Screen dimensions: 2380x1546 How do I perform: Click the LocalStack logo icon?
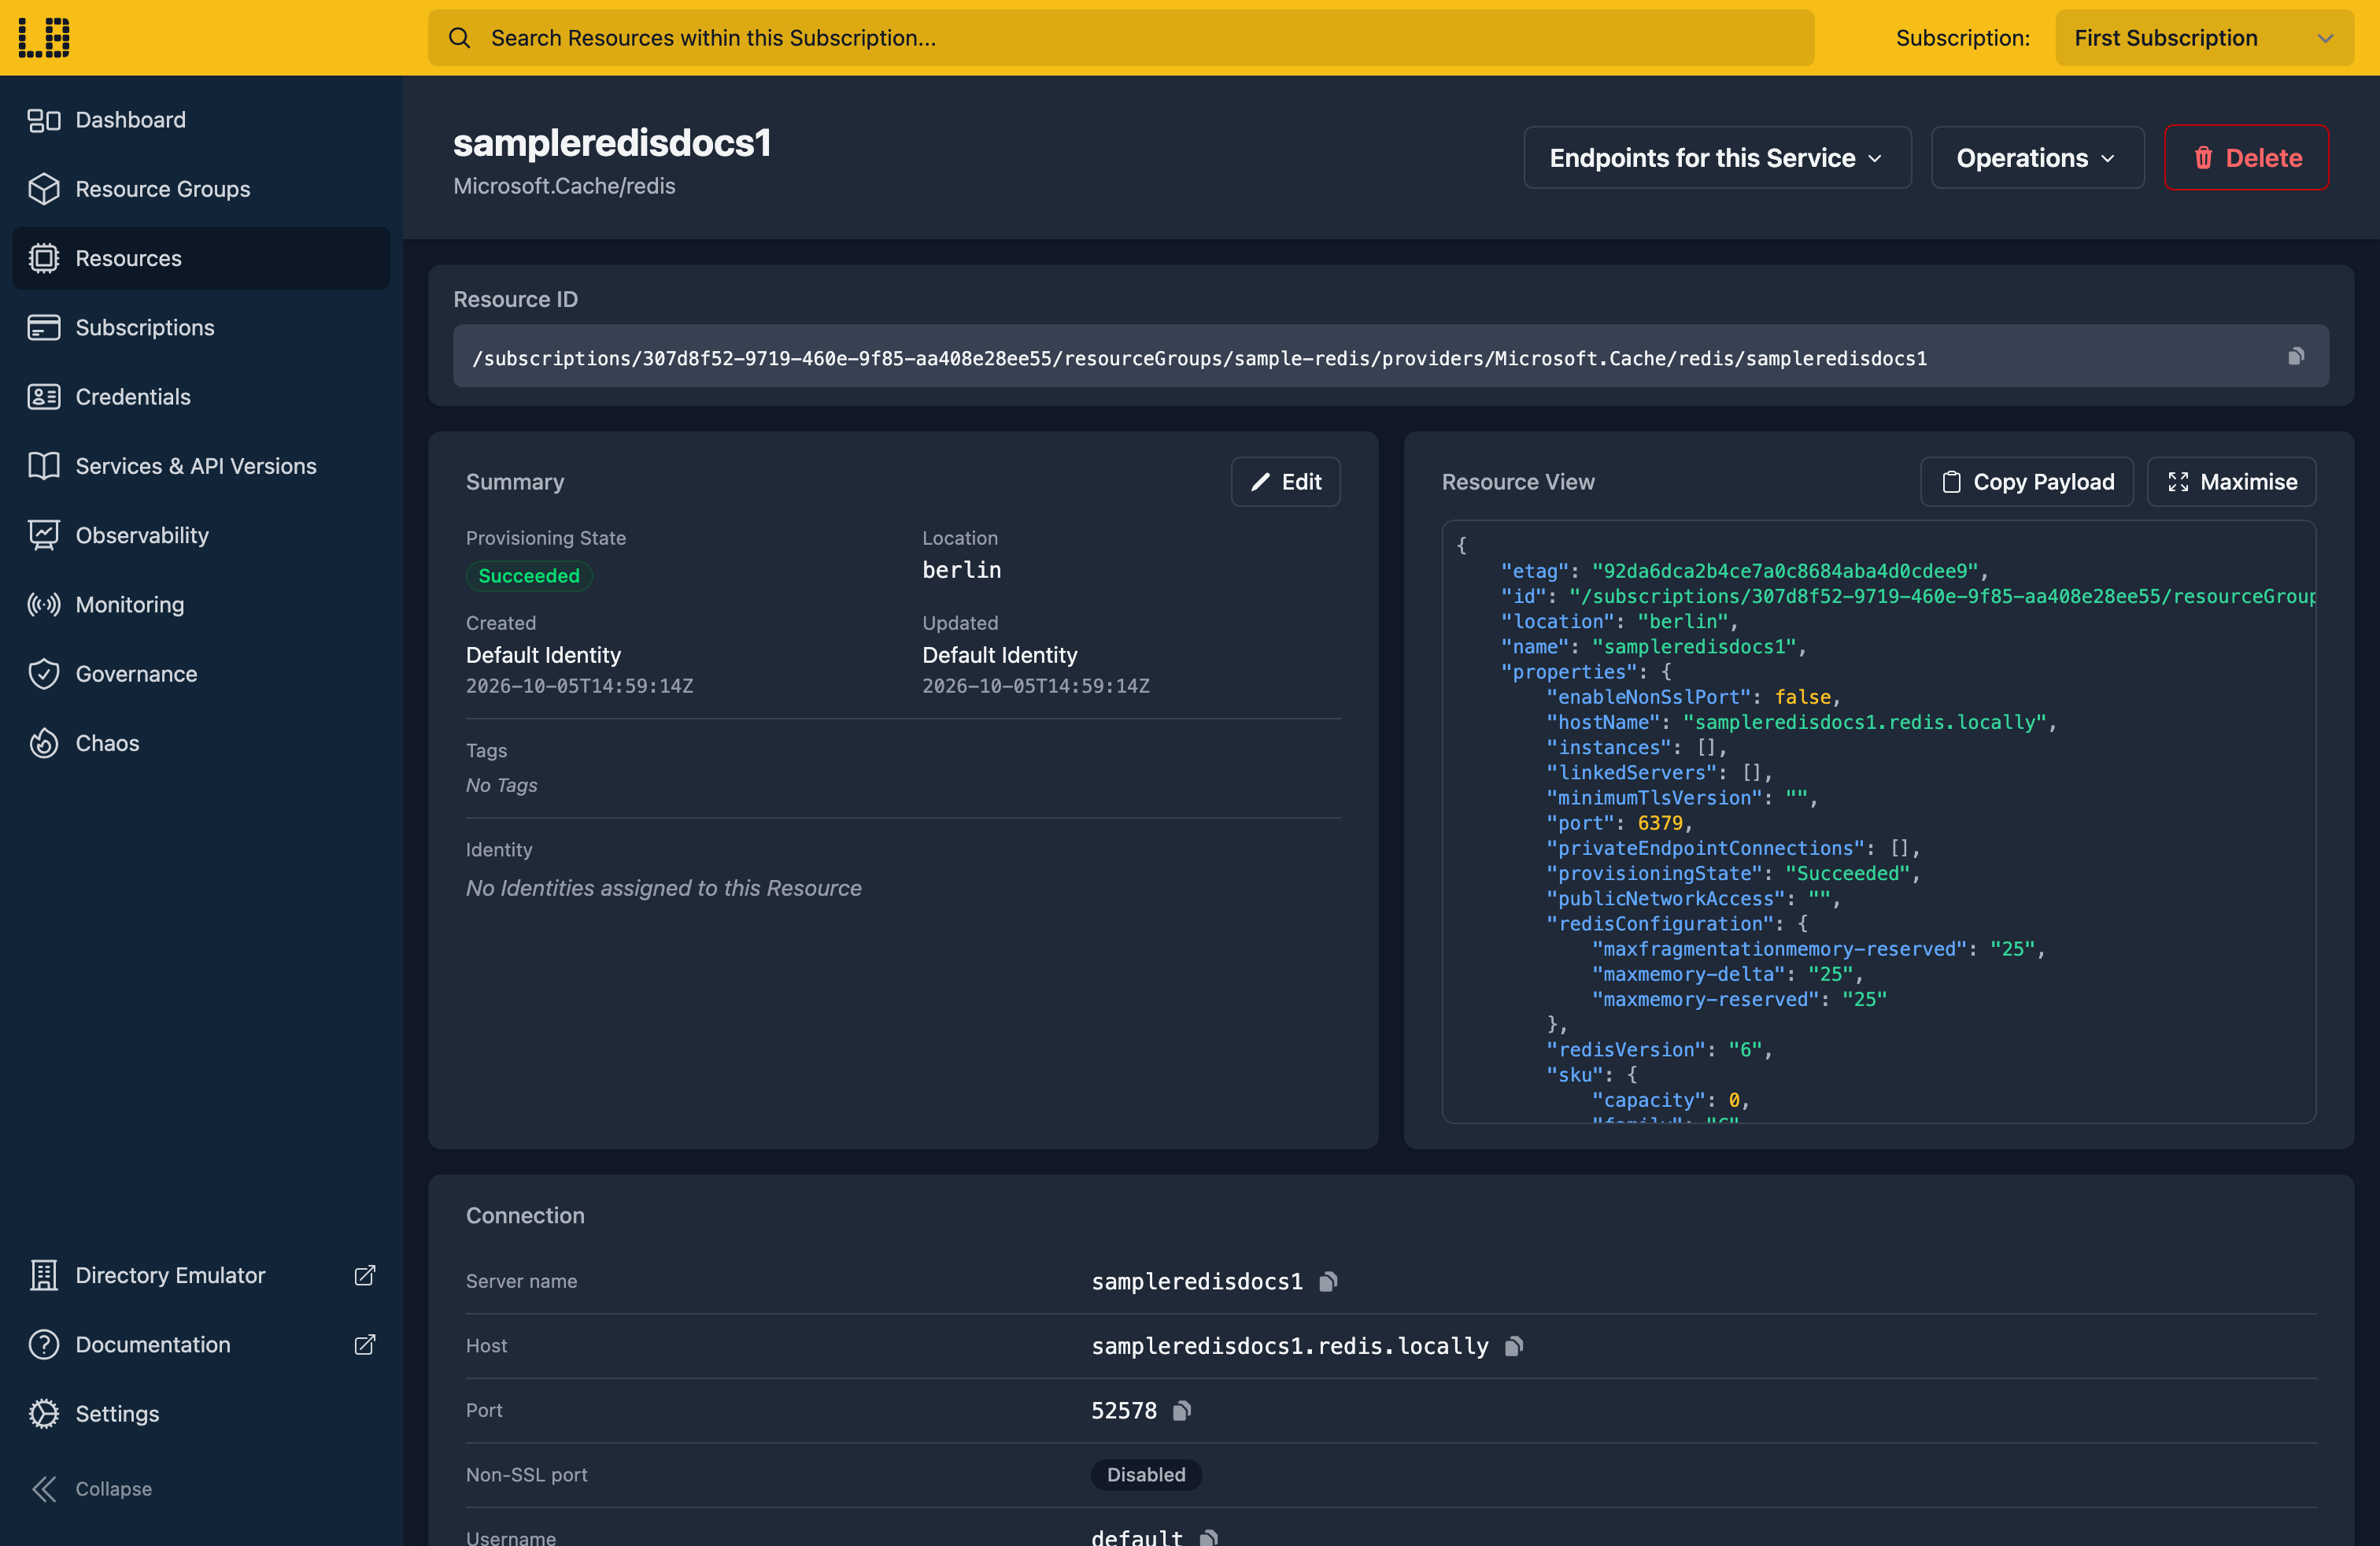[44, 38]
